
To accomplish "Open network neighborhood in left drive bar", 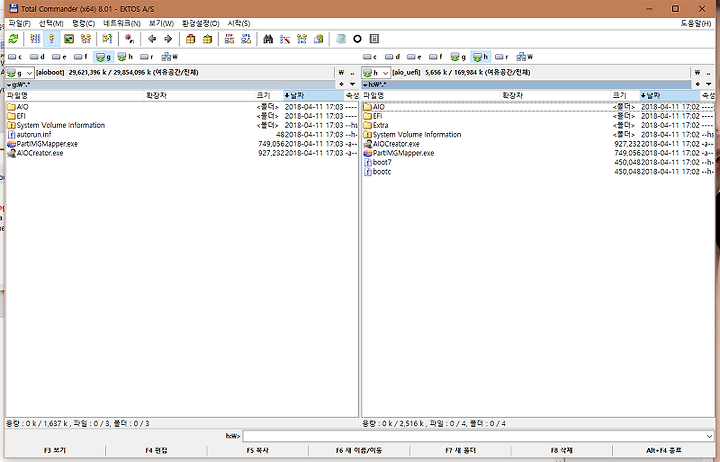I will tap(169, 57).
